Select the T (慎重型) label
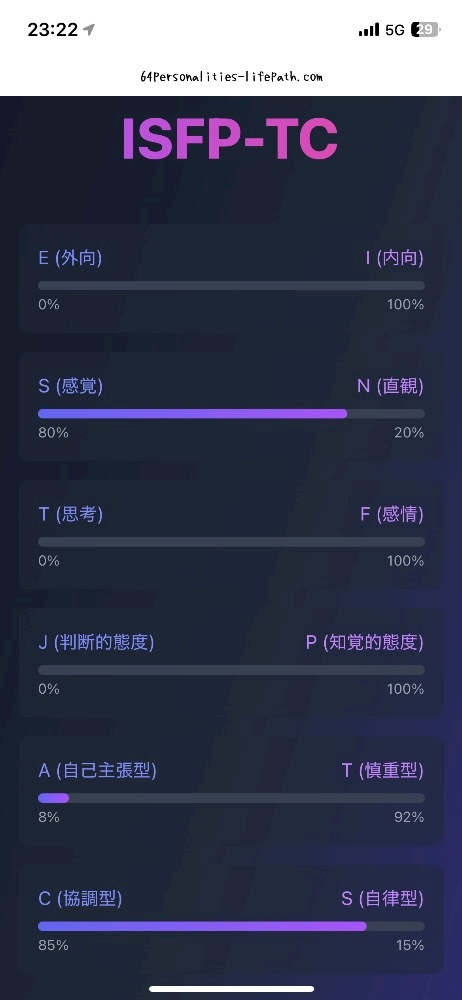 383,771
